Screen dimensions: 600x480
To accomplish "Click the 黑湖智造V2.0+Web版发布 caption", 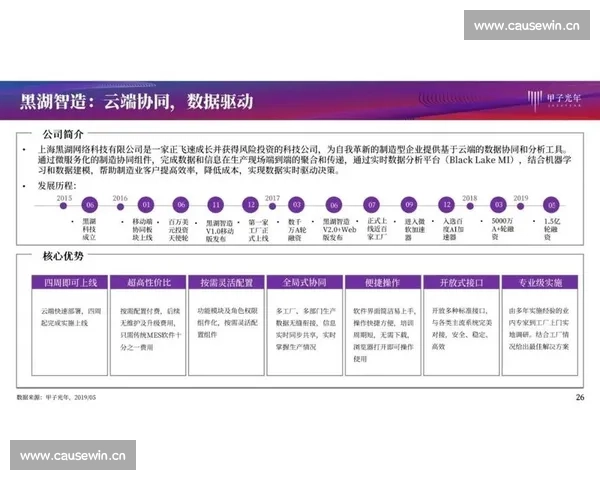I will point(339,229).
